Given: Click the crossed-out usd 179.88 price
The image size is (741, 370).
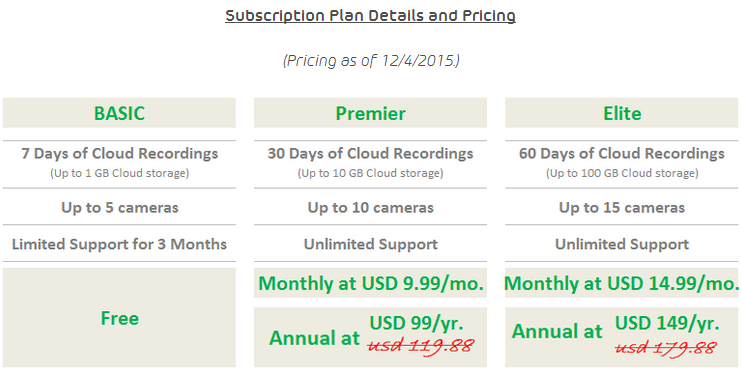Looking at the screenshot, I should pyautogui.click(x=665, y=347).
